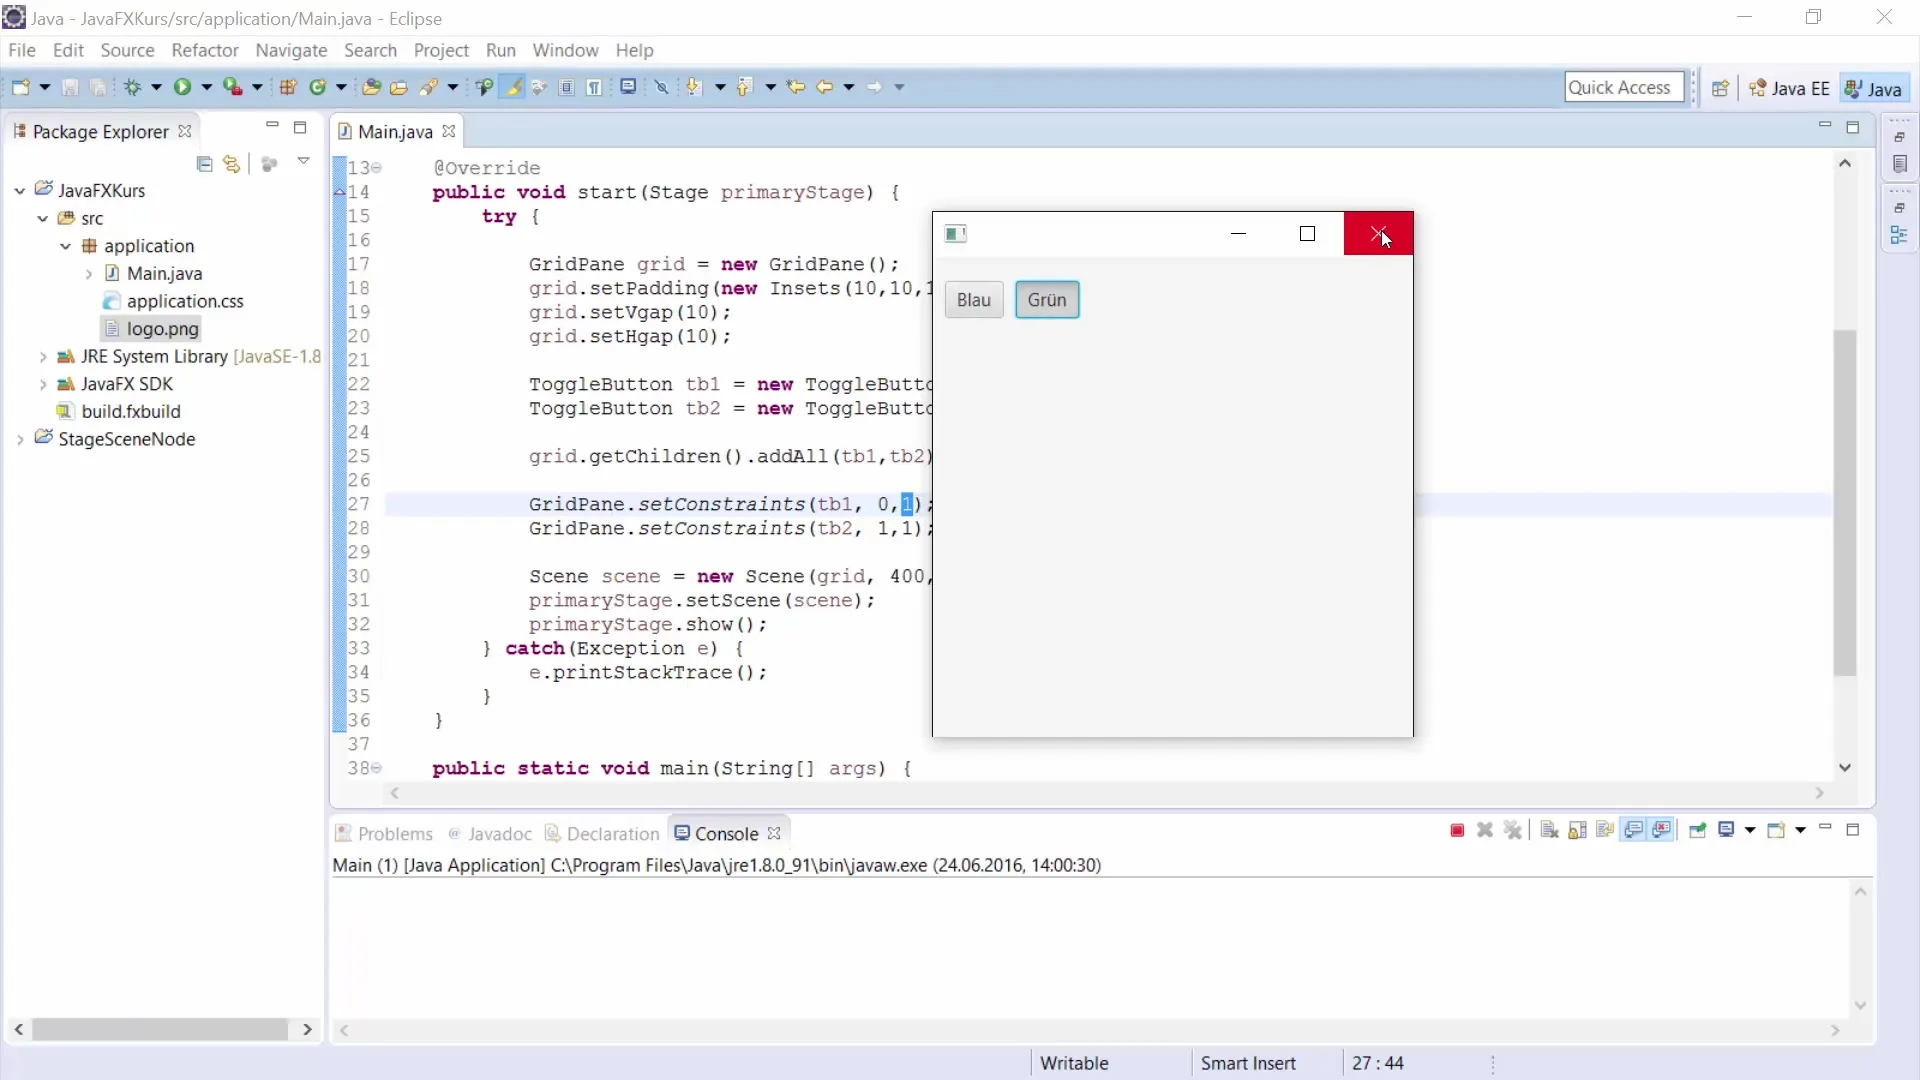Minimize the Package Explorer view
1920x1080 pixels.
272,126
